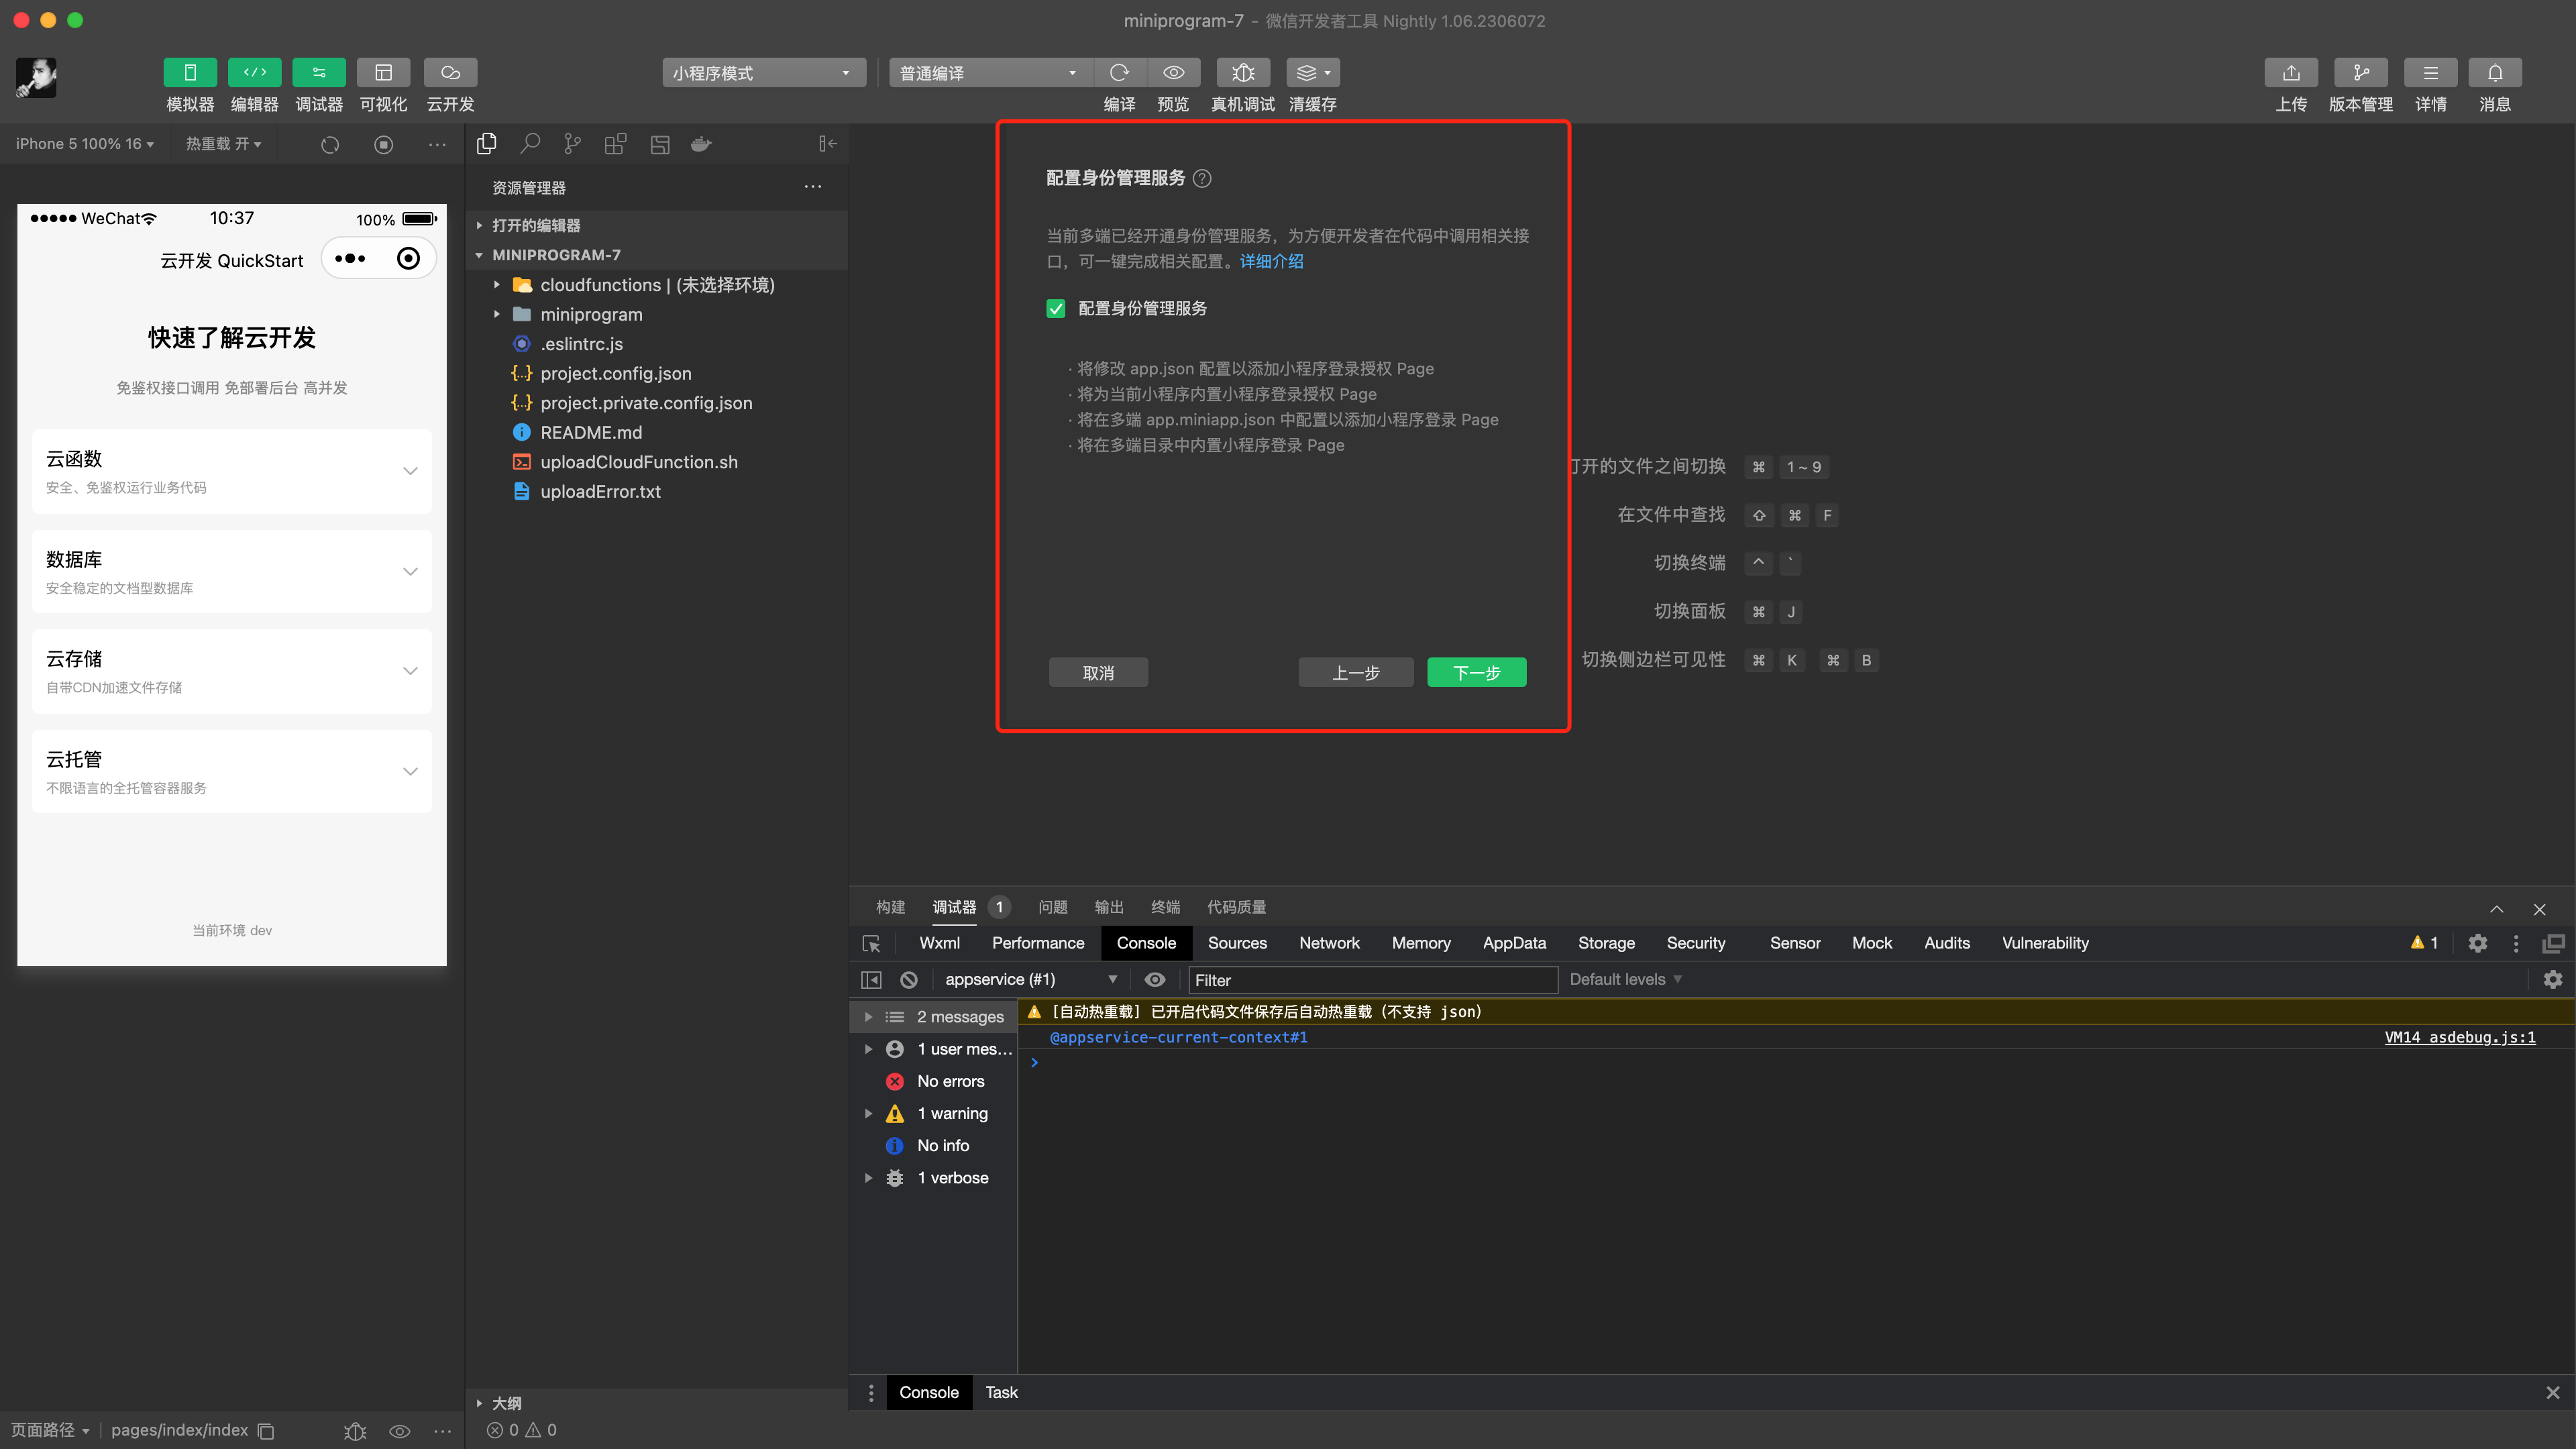Open hot reload (热重载) dropdown

[223, 144]
